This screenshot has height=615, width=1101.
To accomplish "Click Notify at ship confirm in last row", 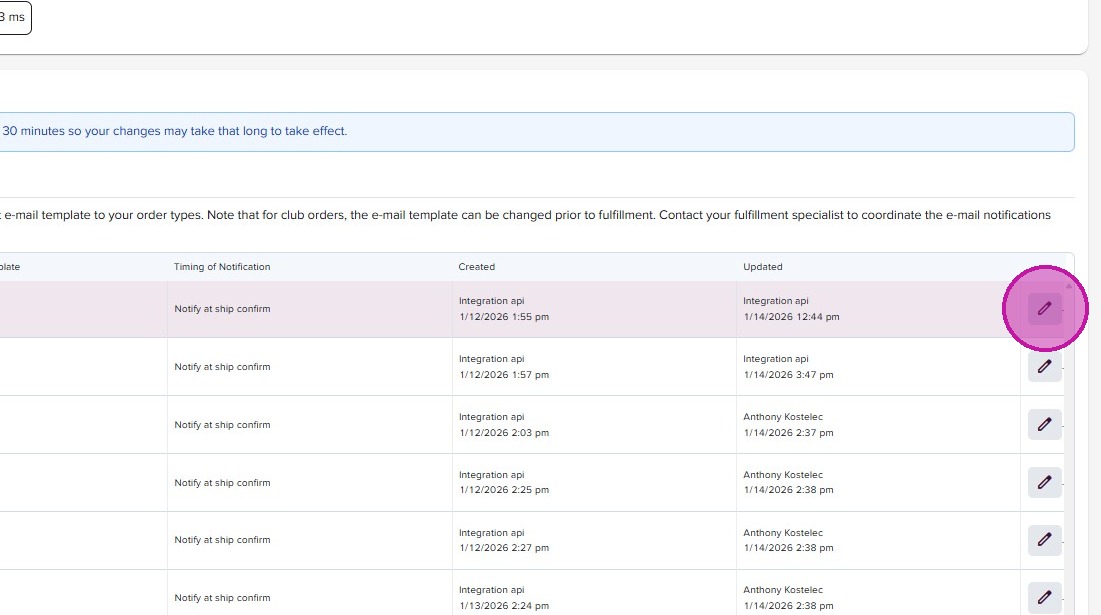I will (222, 598).
